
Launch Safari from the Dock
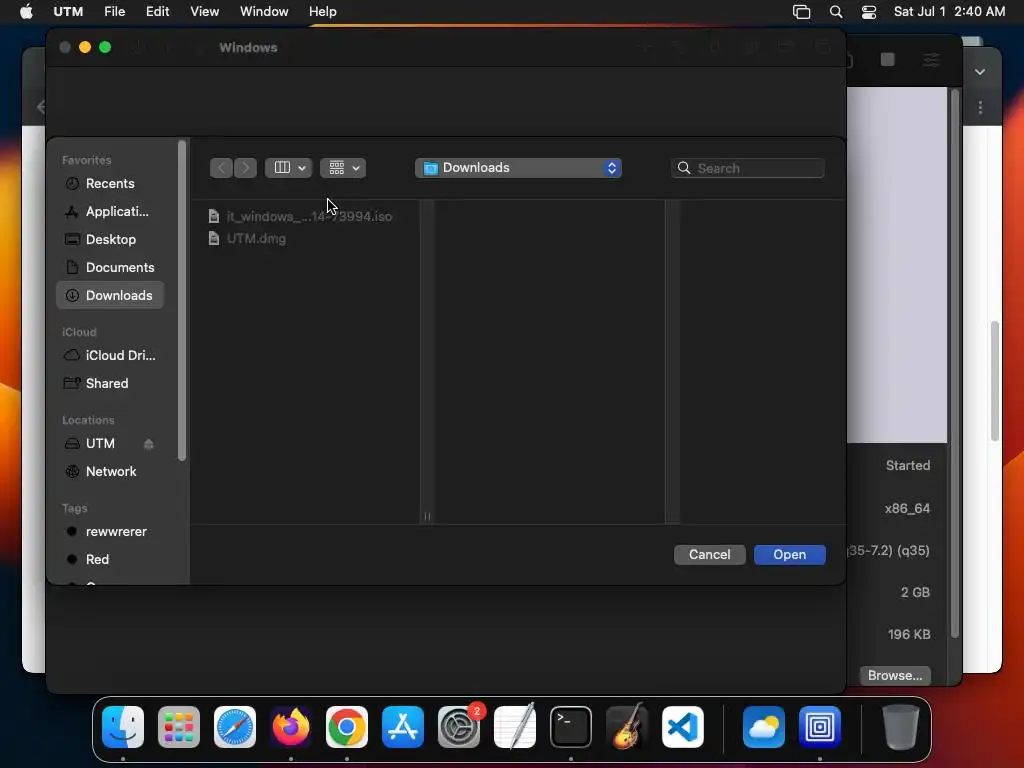[x=235, y=727]
